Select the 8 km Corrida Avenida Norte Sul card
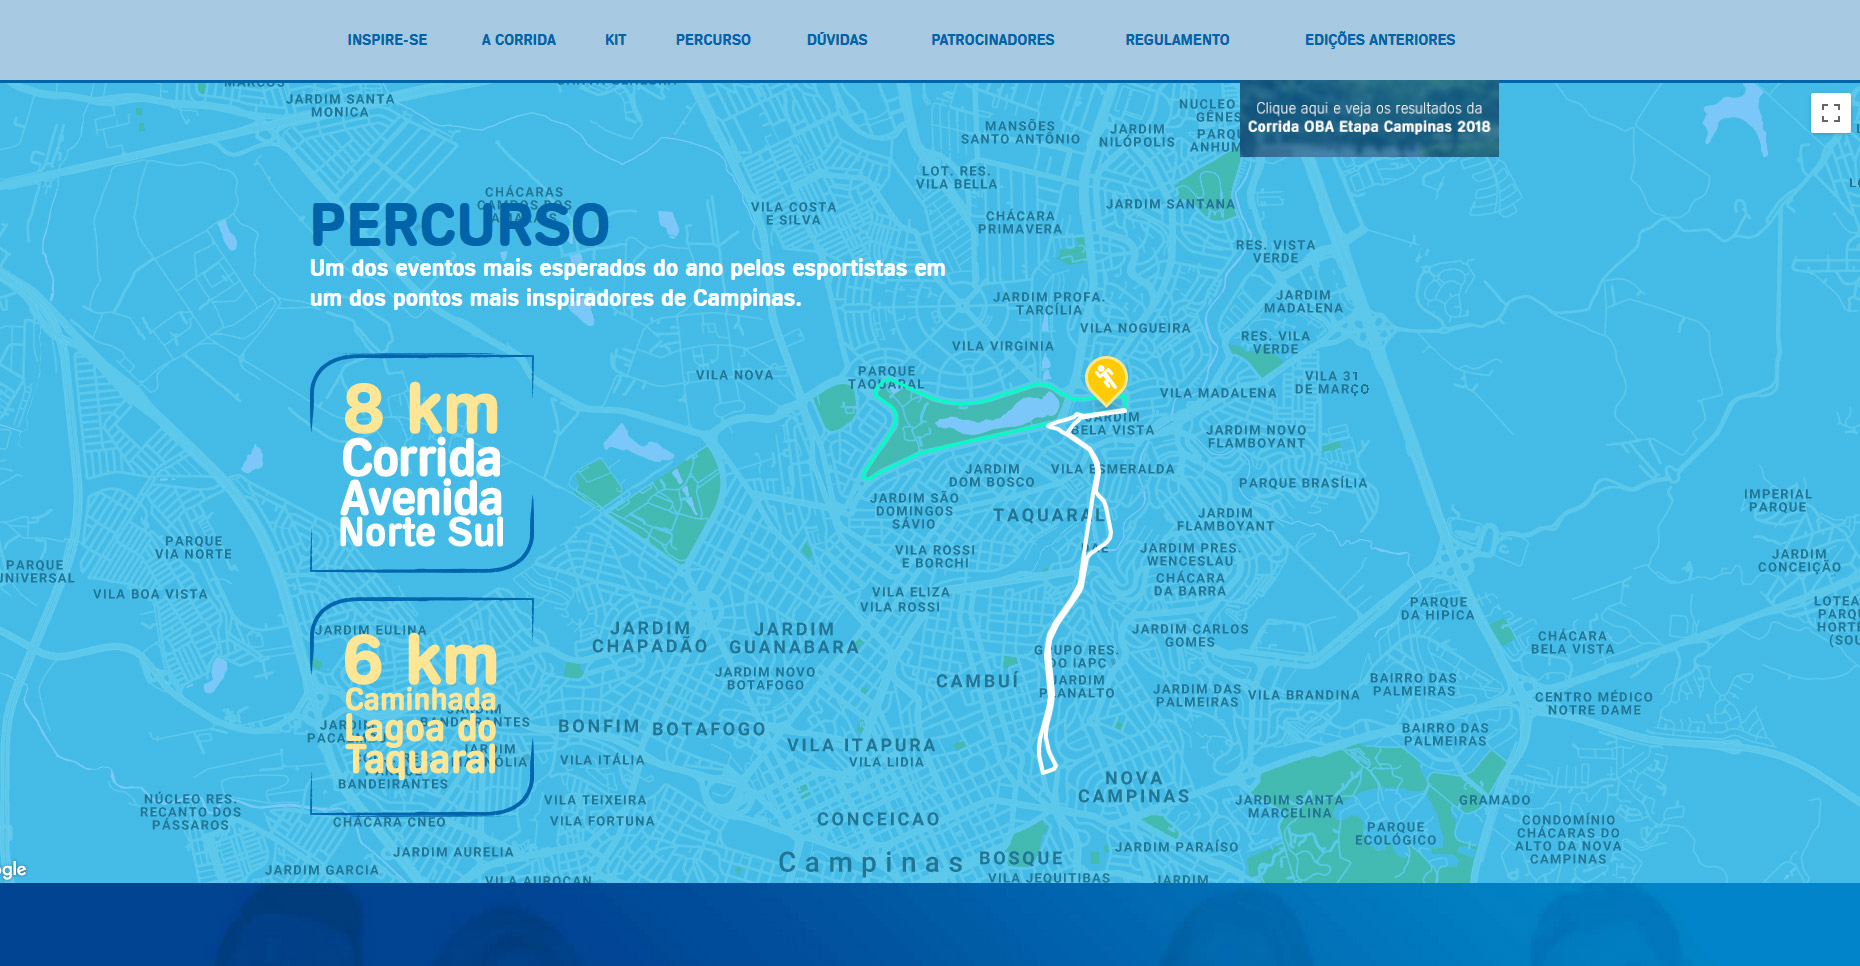Image resolution: width=1860 pixels, height=966 pixels. [x=422, y=463]
